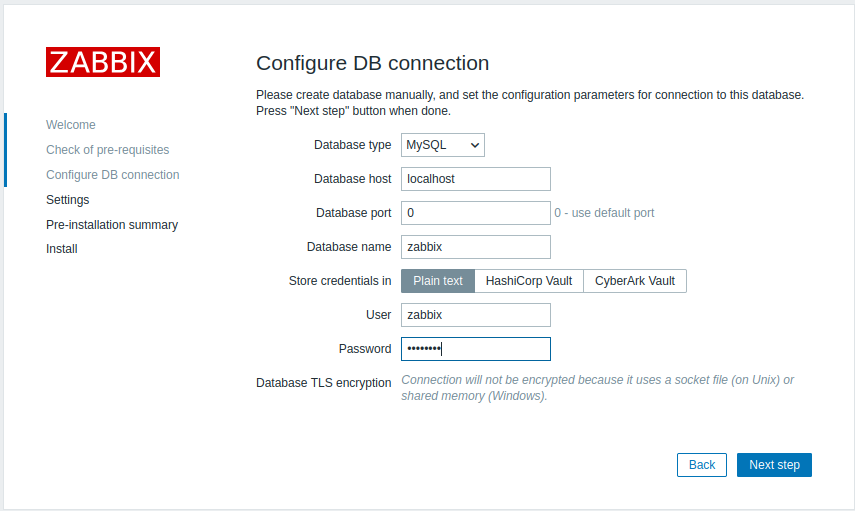Open the Database type dropdown

click(442, 145)
